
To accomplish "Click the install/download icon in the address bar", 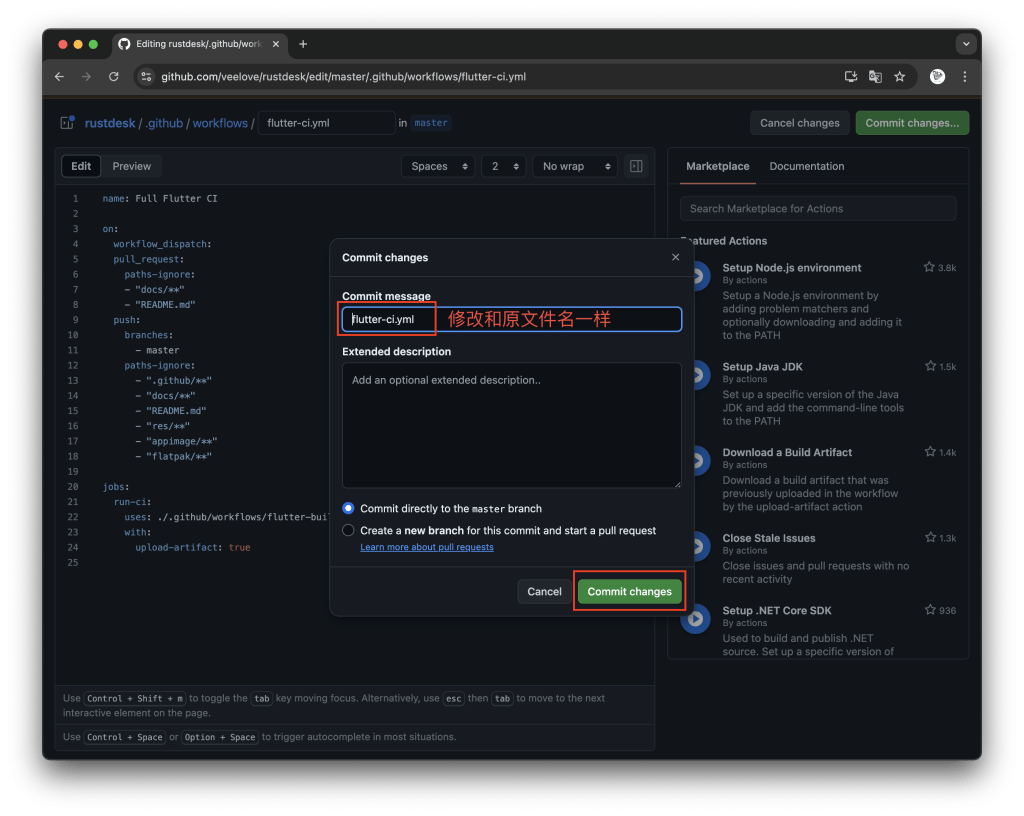I will 851,76.
